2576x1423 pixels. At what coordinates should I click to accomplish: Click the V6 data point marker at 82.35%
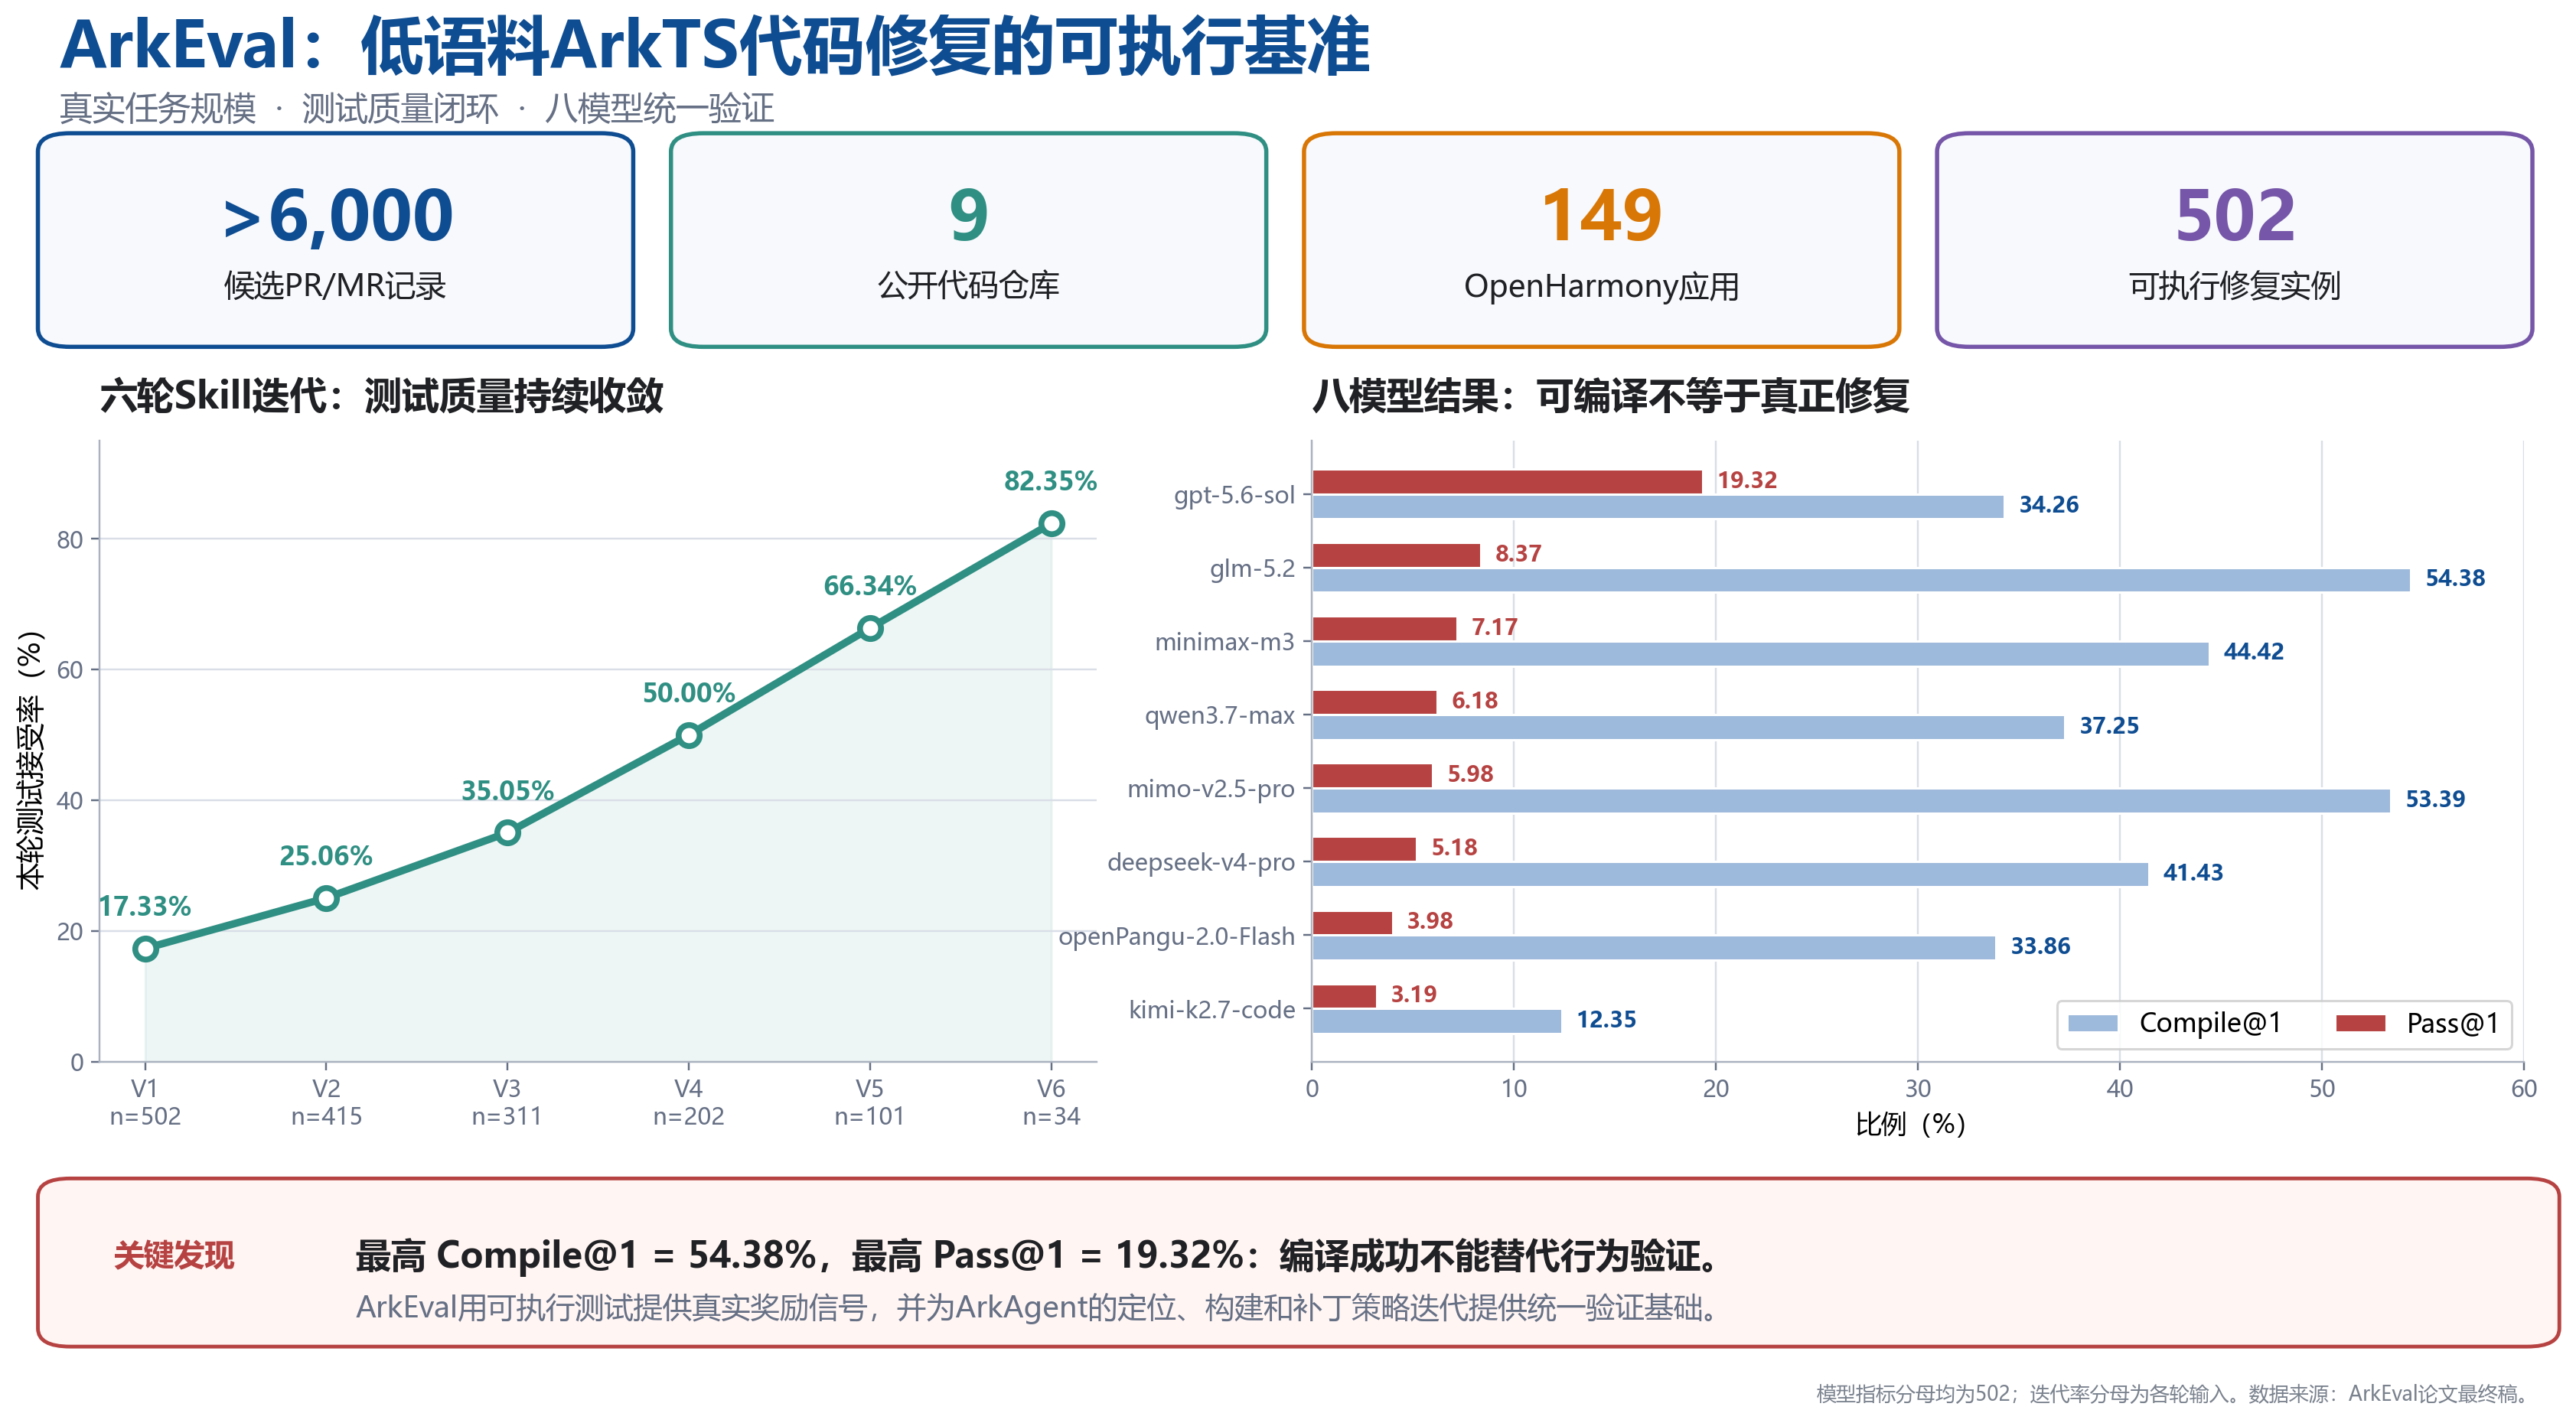click(x=1051, y=523)
